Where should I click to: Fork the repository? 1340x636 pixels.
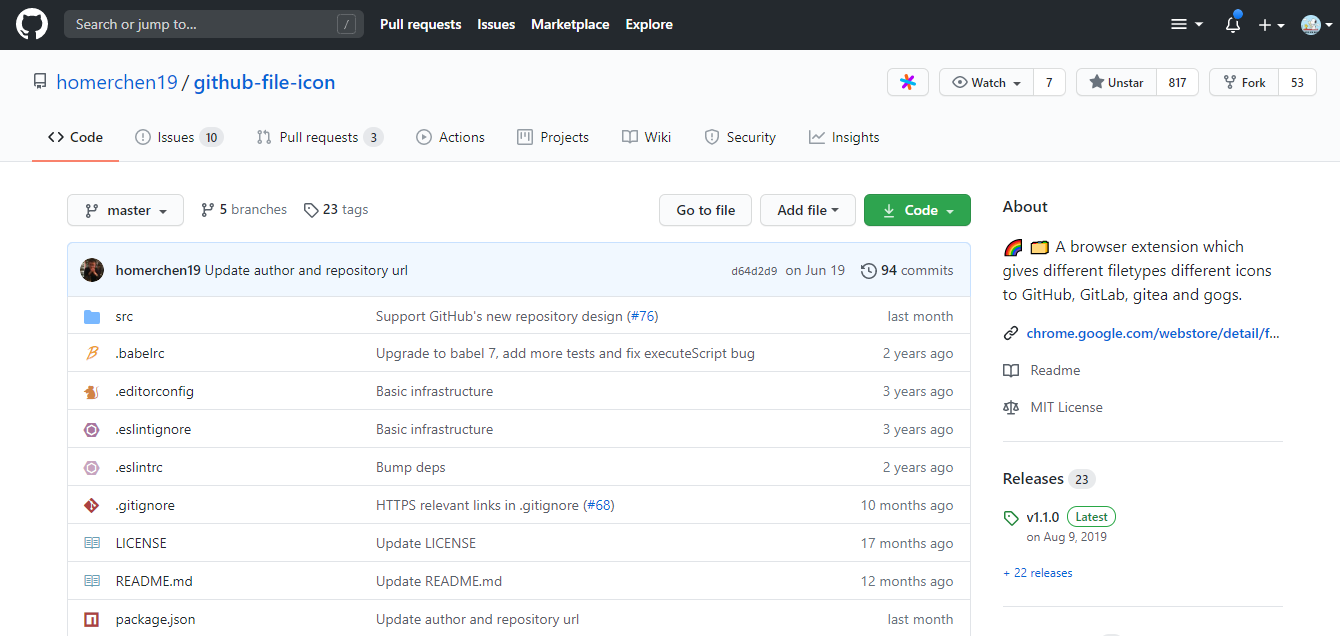(x=1243, y=82)
